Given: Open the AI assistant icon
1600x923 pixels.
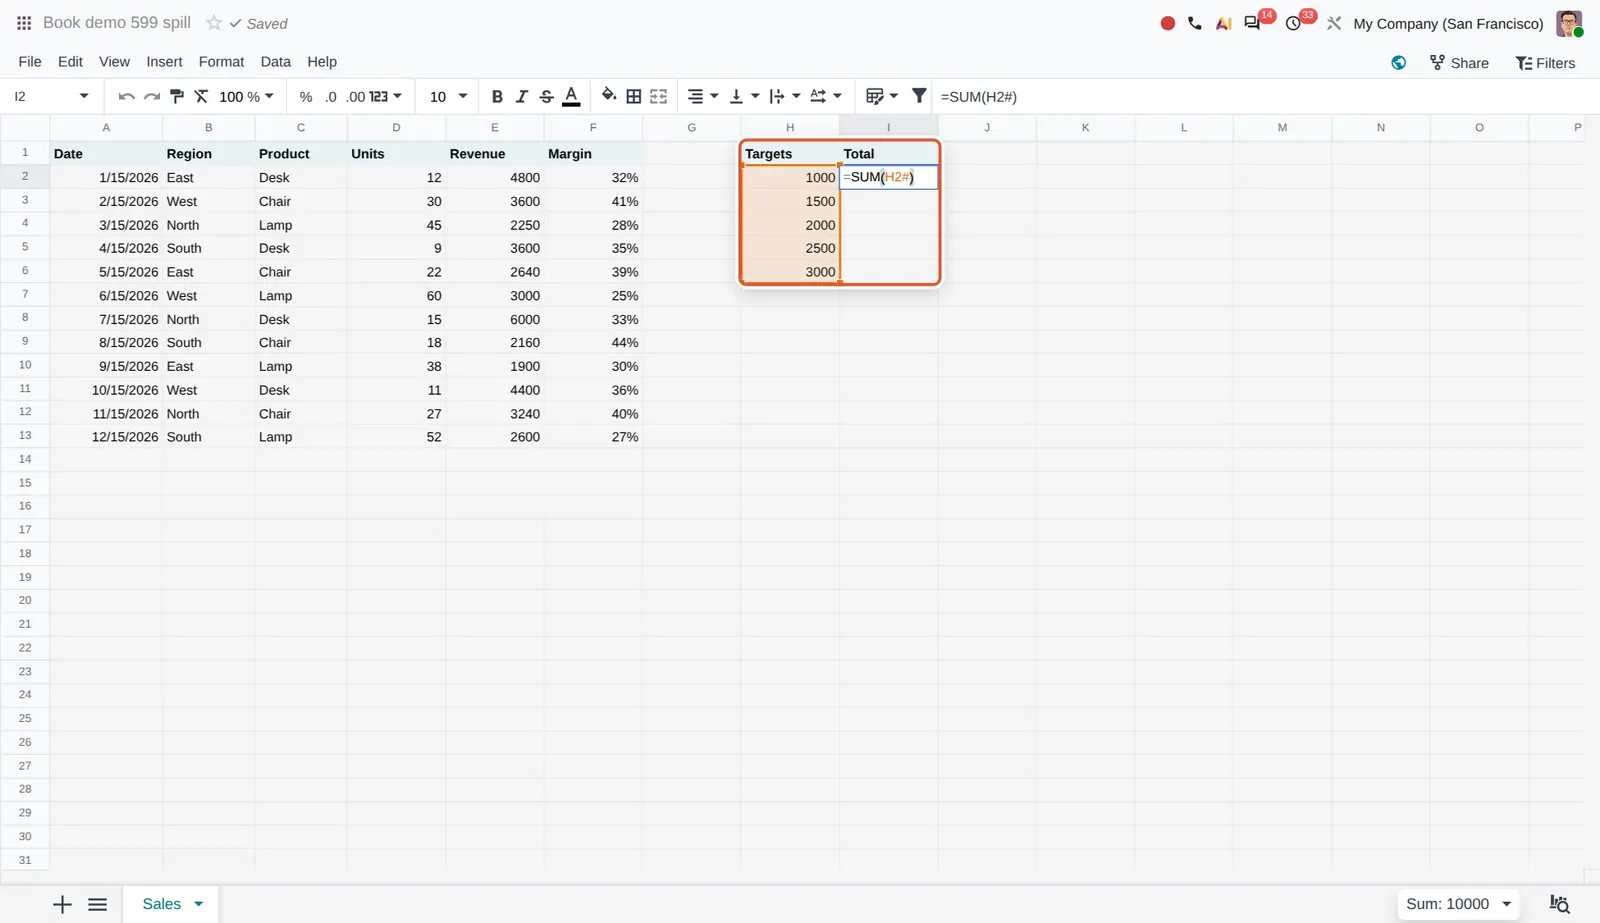Looking at the screenshot, I should pyautogui.click(x=1223, y=23).
